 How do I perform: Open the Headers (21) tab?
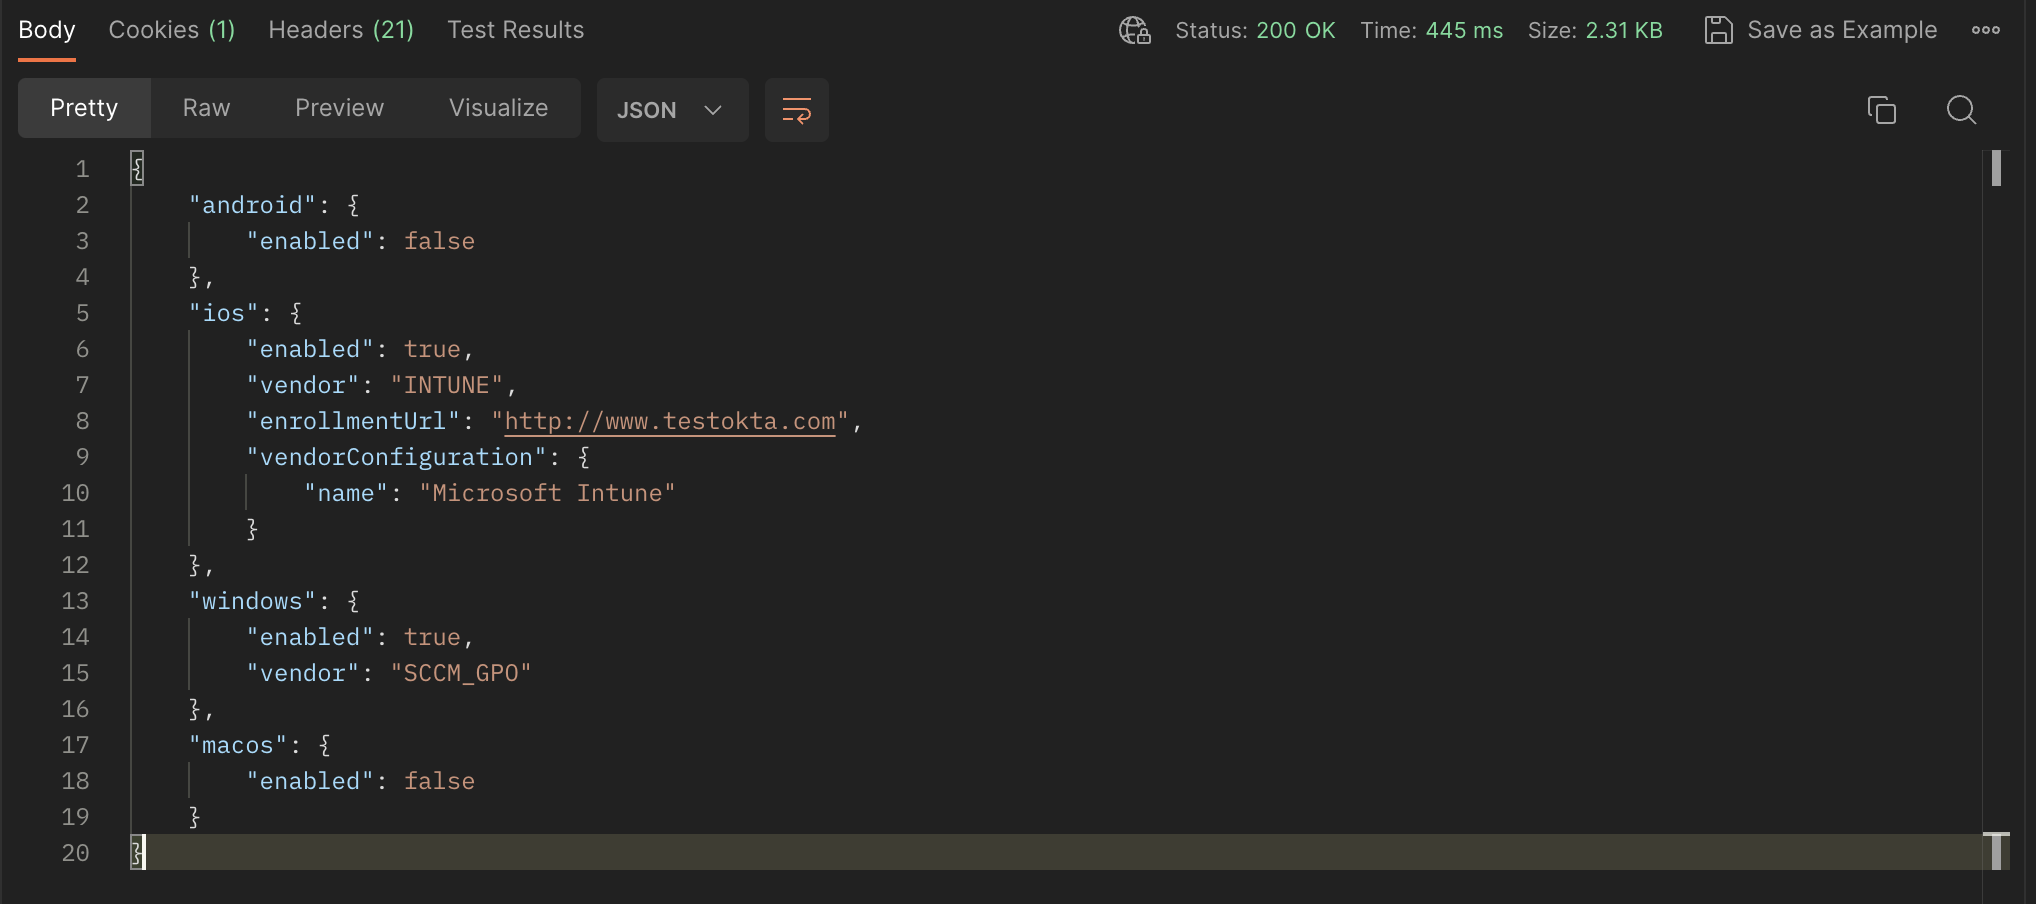click(x=341, y=30)
